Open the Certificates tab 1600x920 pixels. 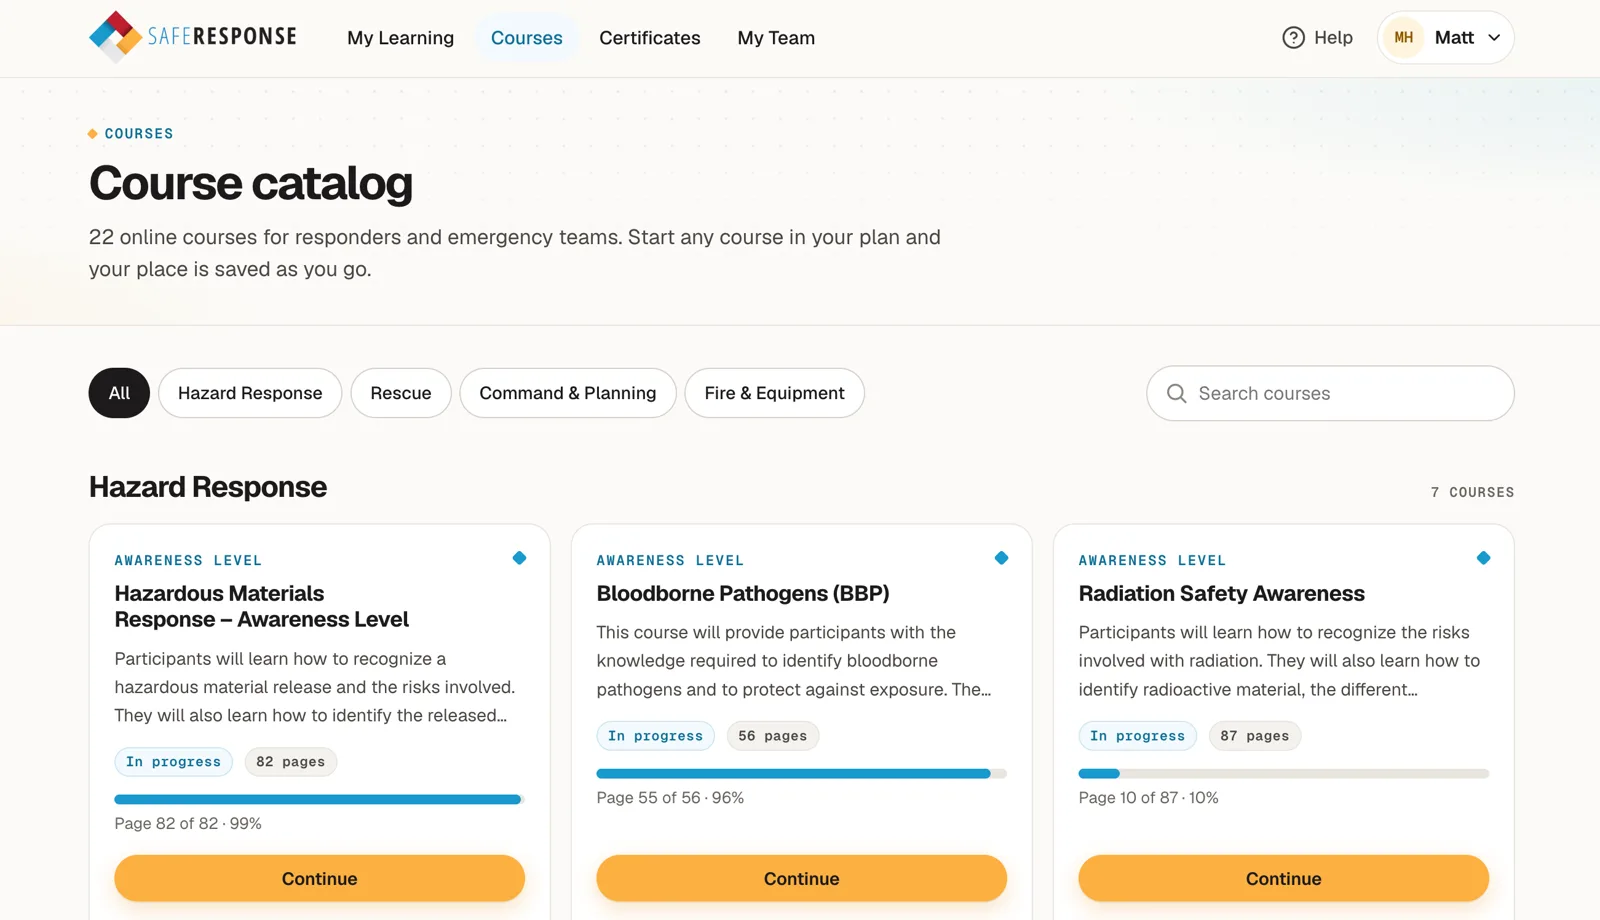coord(650,38)
